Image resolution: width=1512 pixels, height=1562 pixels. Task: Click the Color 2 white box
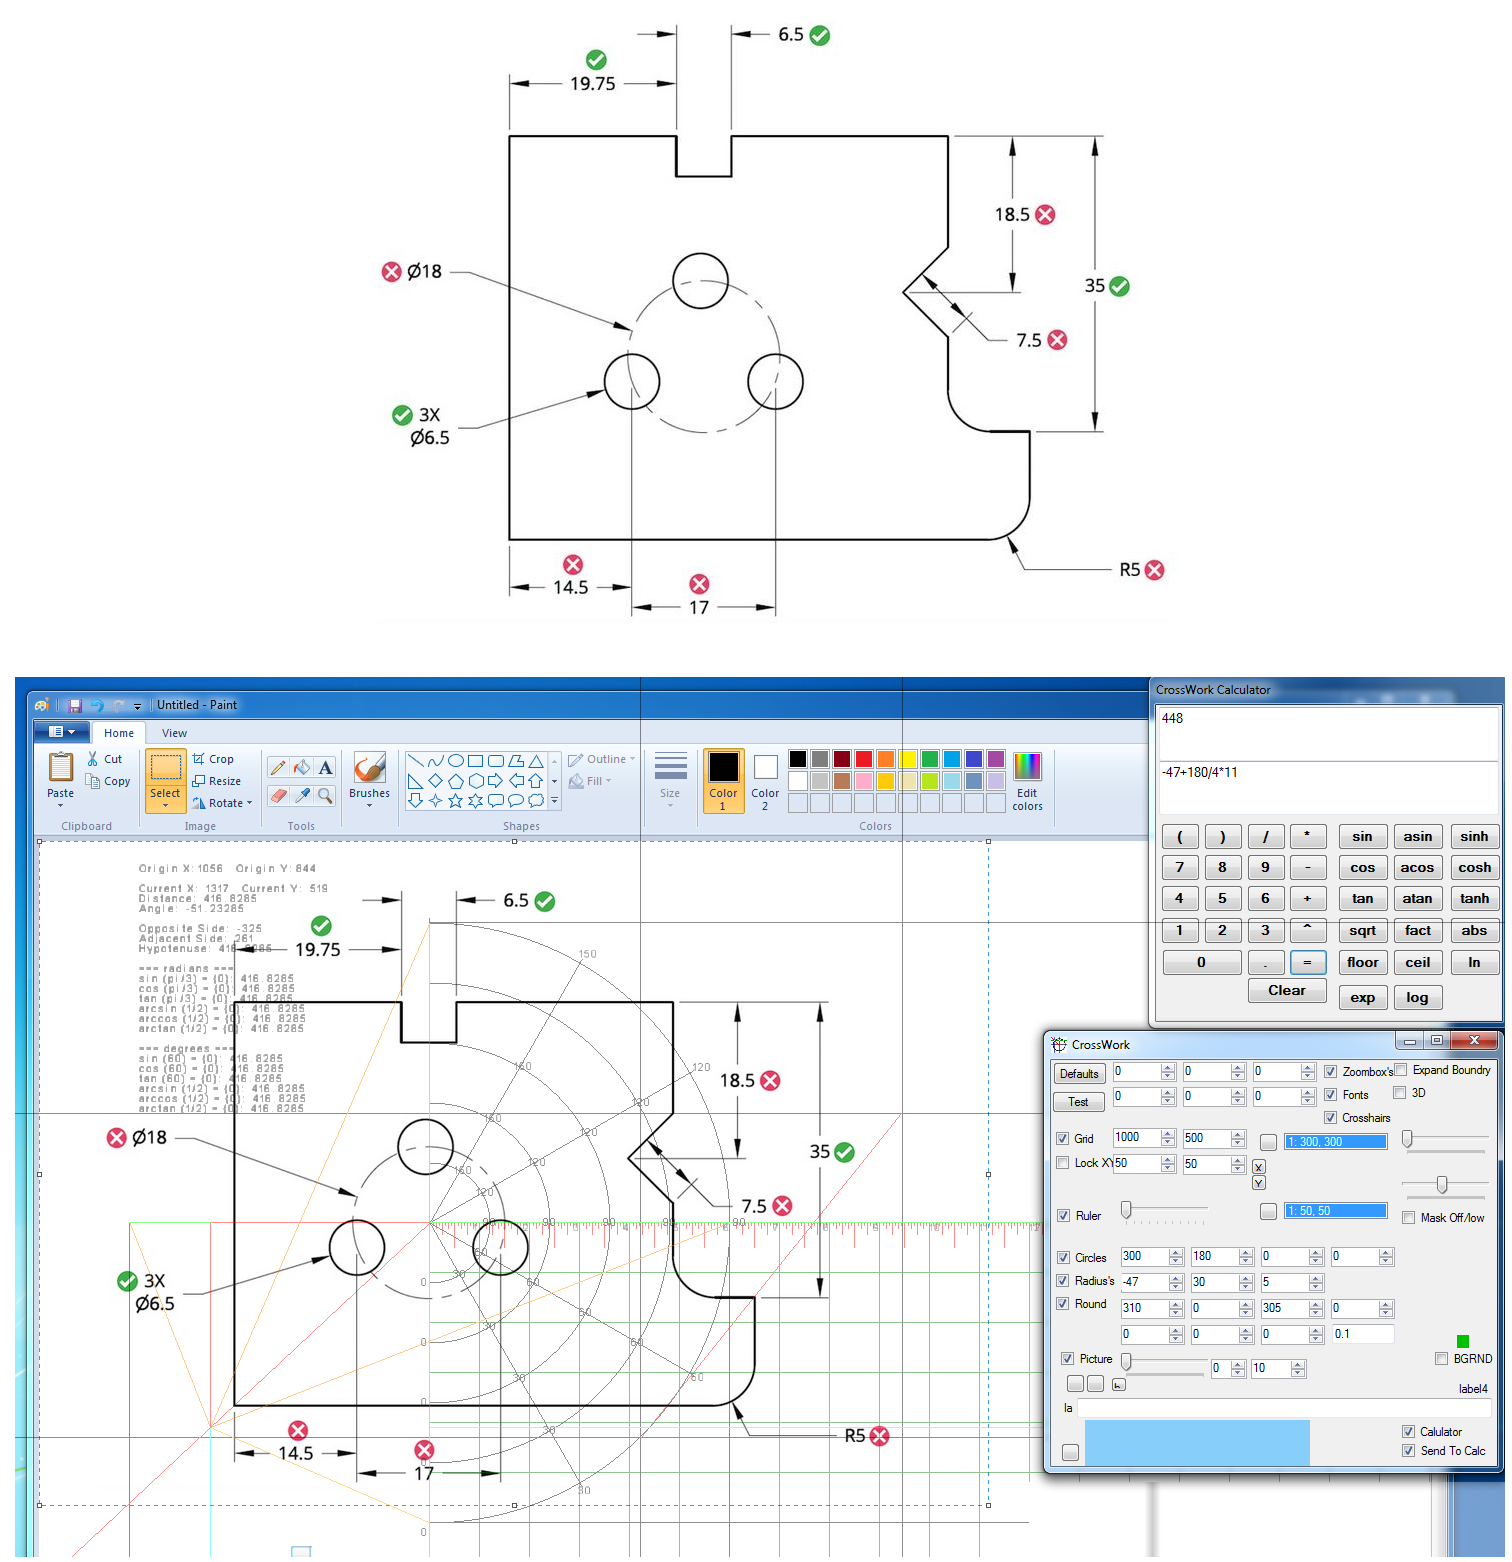(766, 767)
